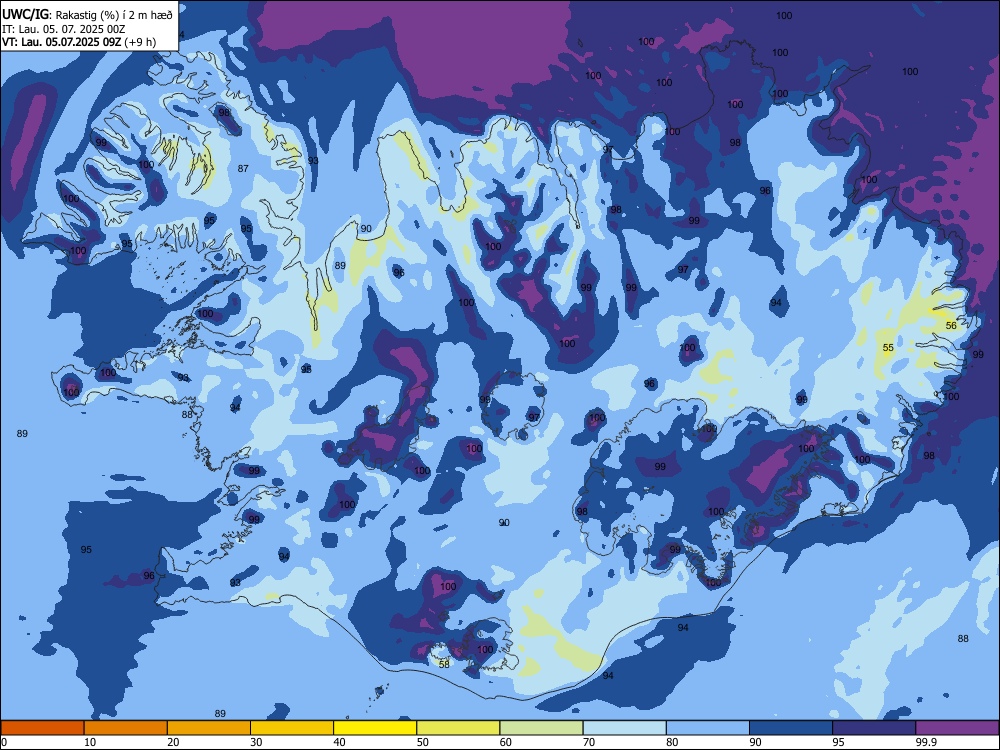The width and height of the screenshot is (1000, 750).
Task: Click the 'VT: Lau. 05.07.2025 09Z (+9 h)' line
Action: point(79,42)
